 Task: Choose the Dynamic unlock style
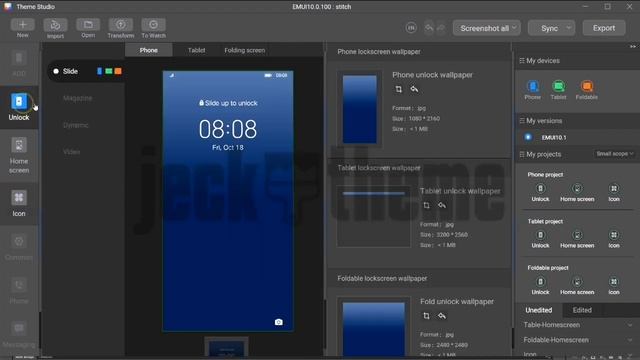pyautogui.click(x=76, y=125)
